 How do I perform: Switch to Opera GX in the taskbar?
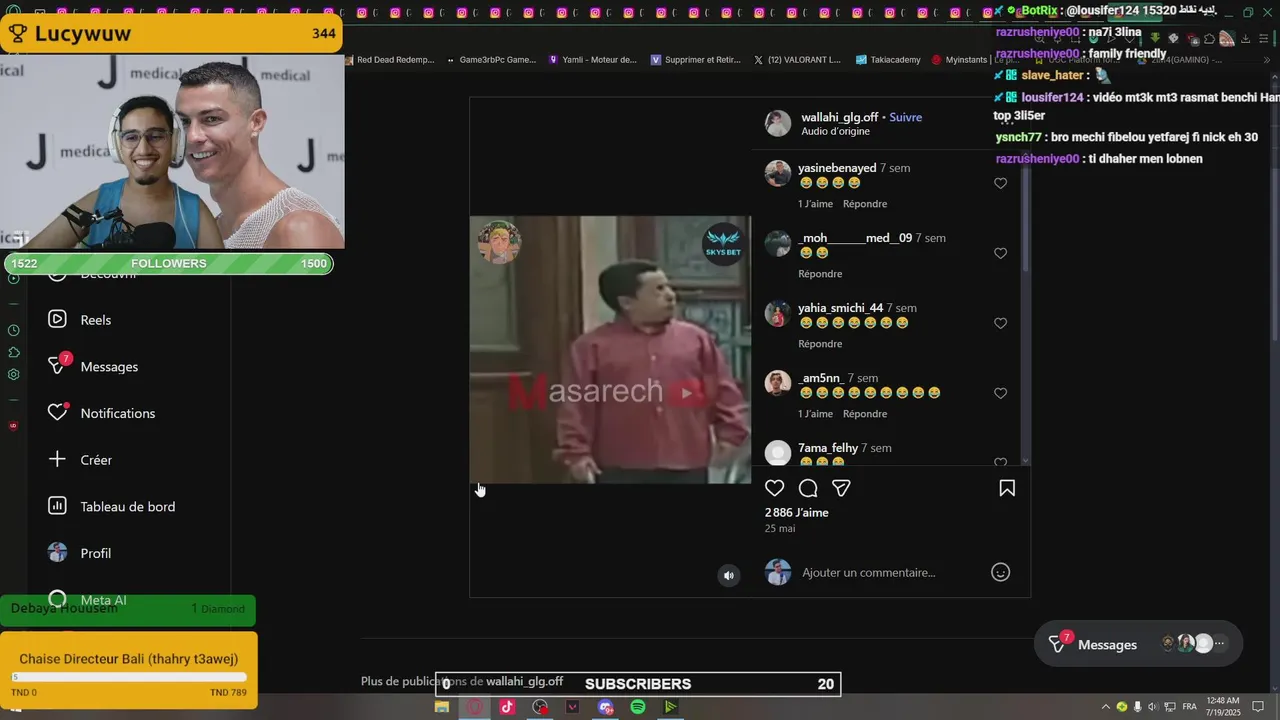[x=475, y=707]
